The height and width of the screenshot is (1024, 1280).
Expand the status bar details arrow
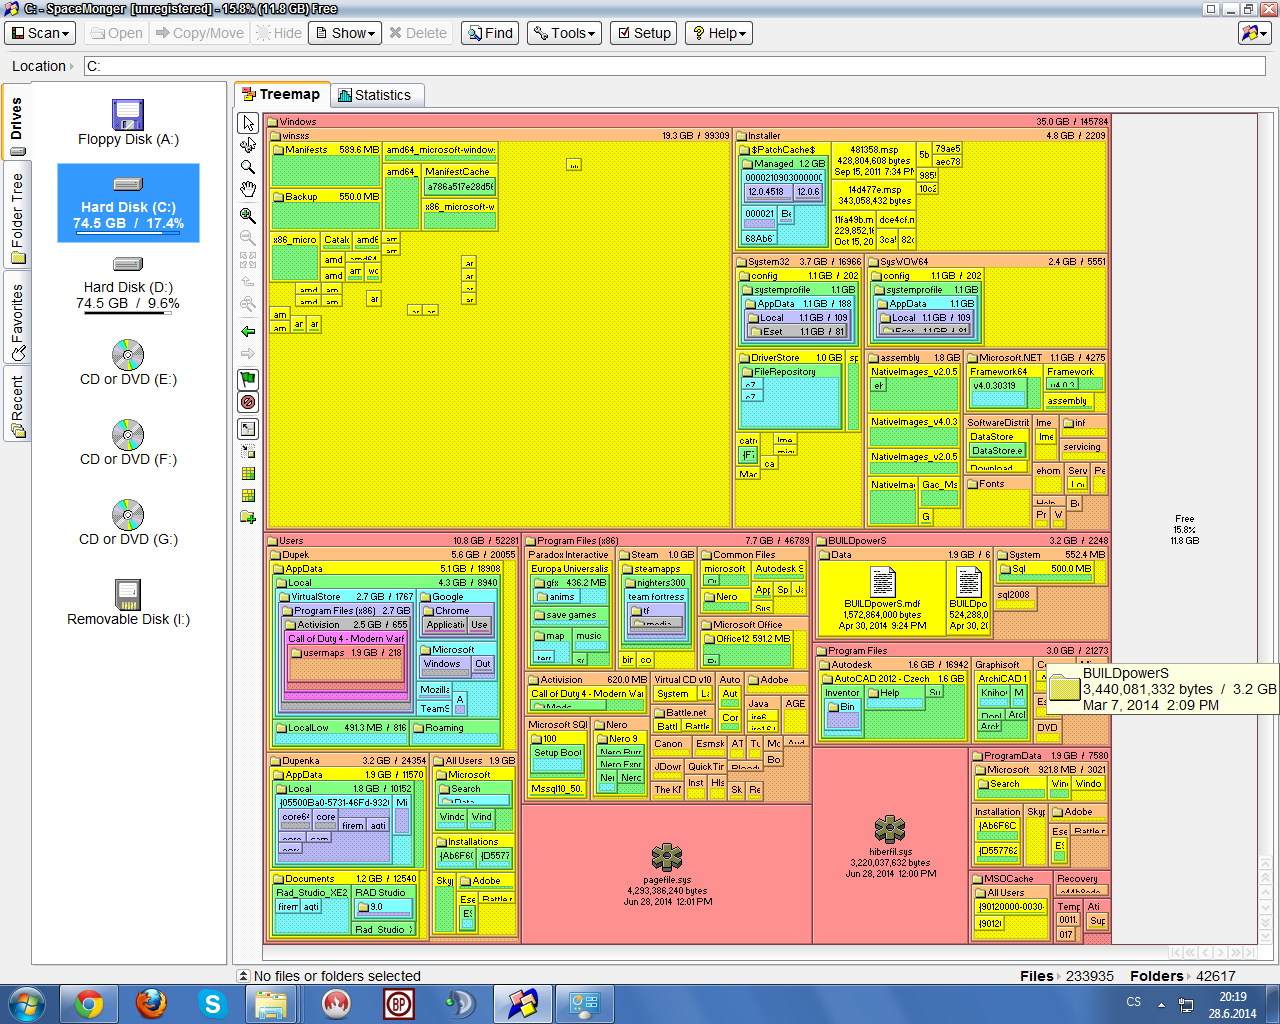click(x=243, y=976)
